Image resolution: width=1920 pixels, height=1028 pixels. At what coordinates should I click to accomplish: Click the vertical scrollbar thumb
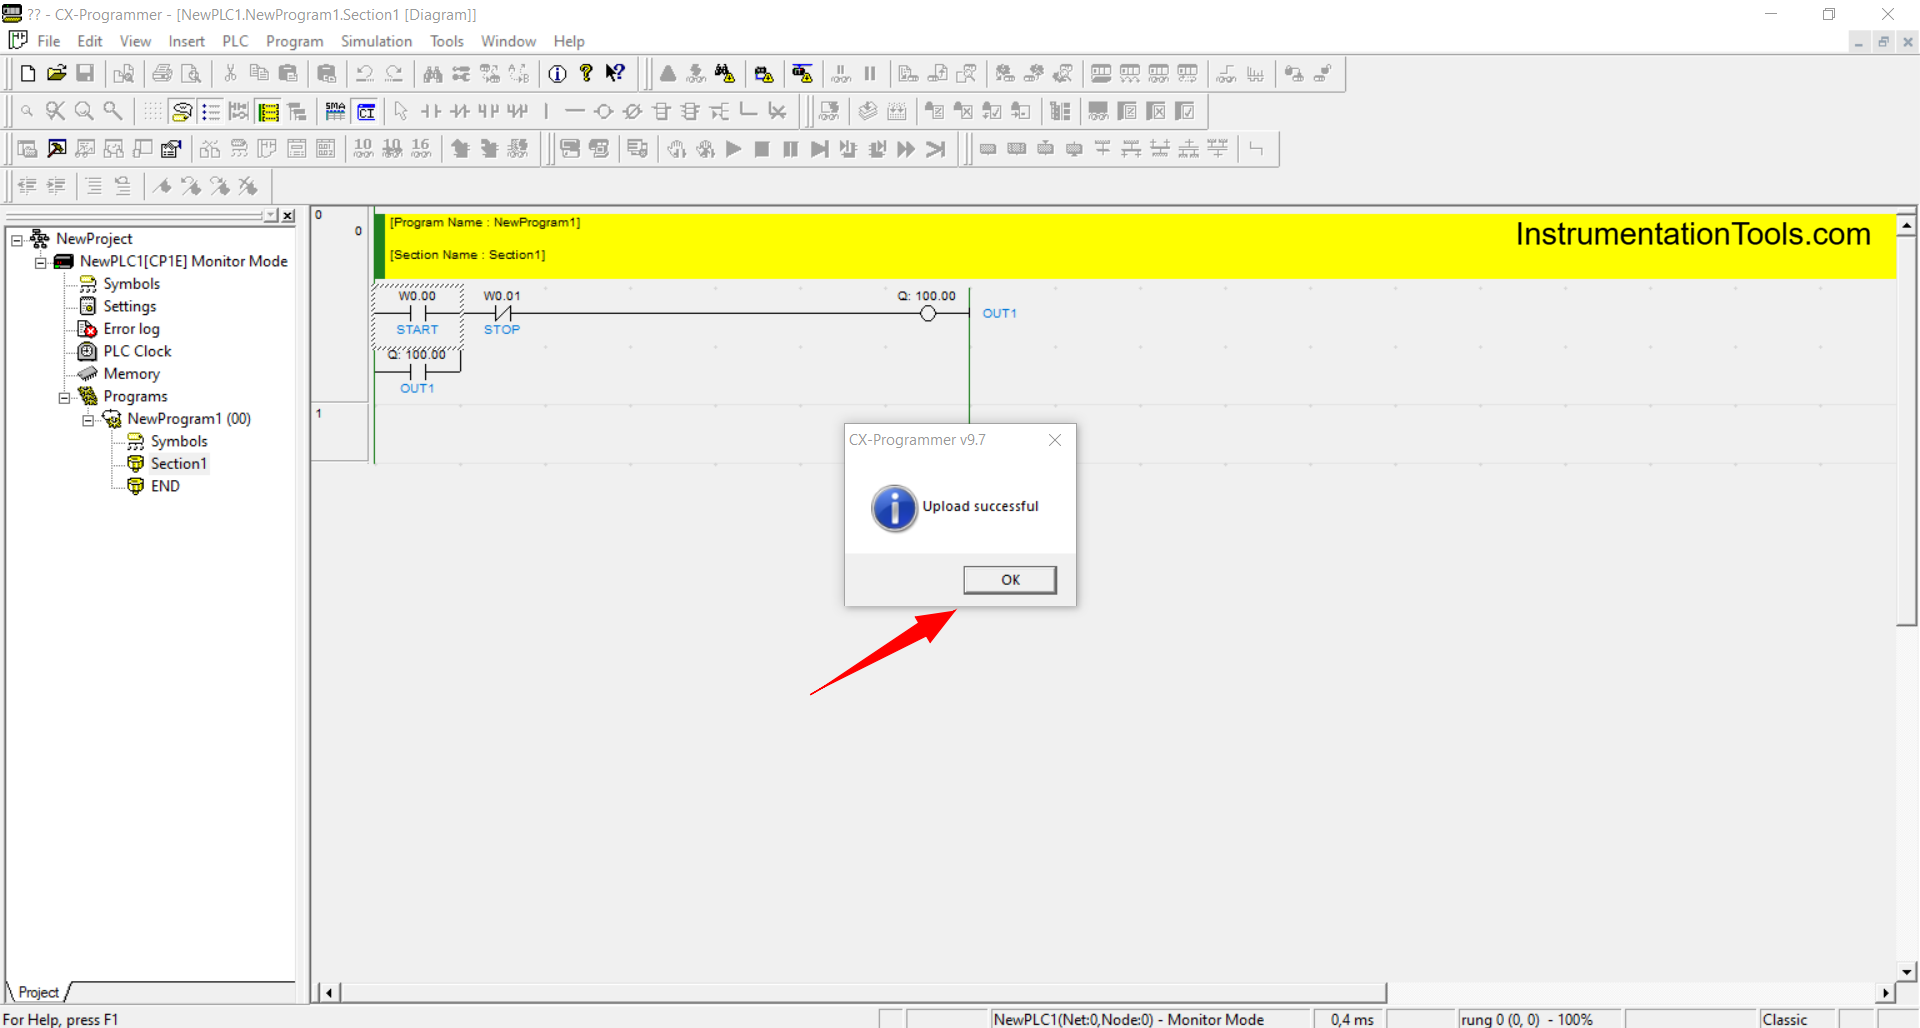(x=1907, y=430)
